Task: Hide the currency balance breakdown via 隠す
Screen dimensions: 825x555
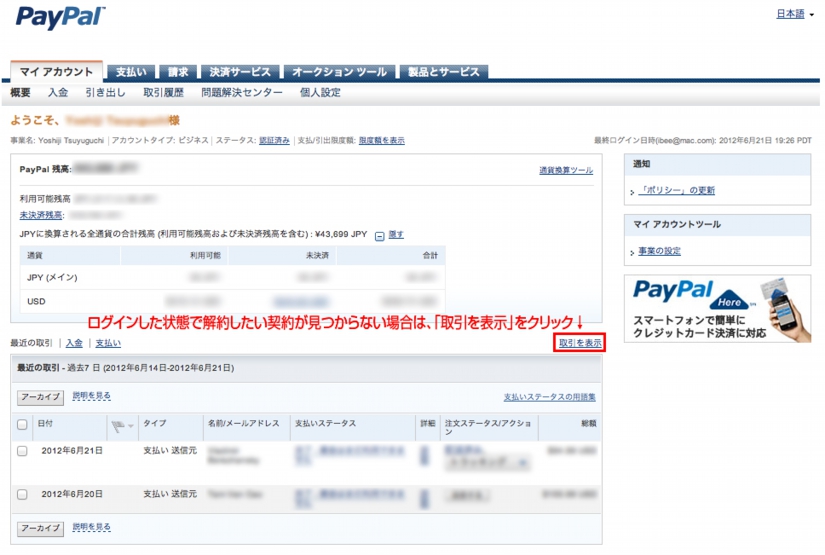Action: click(x=396, y=235)
